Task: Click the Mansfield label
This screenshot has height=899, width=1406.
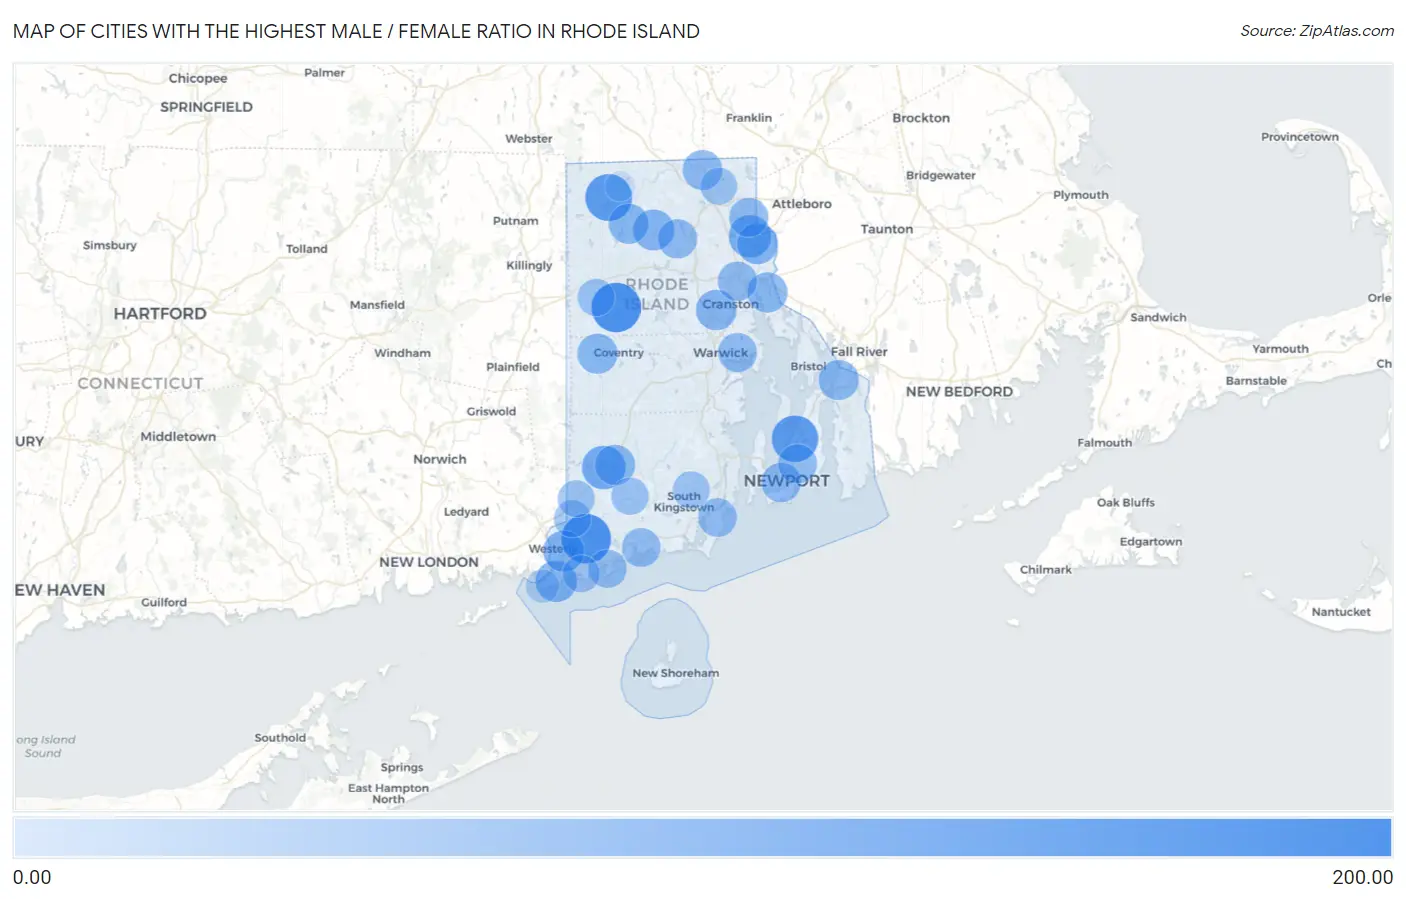Action: point(377,305)
